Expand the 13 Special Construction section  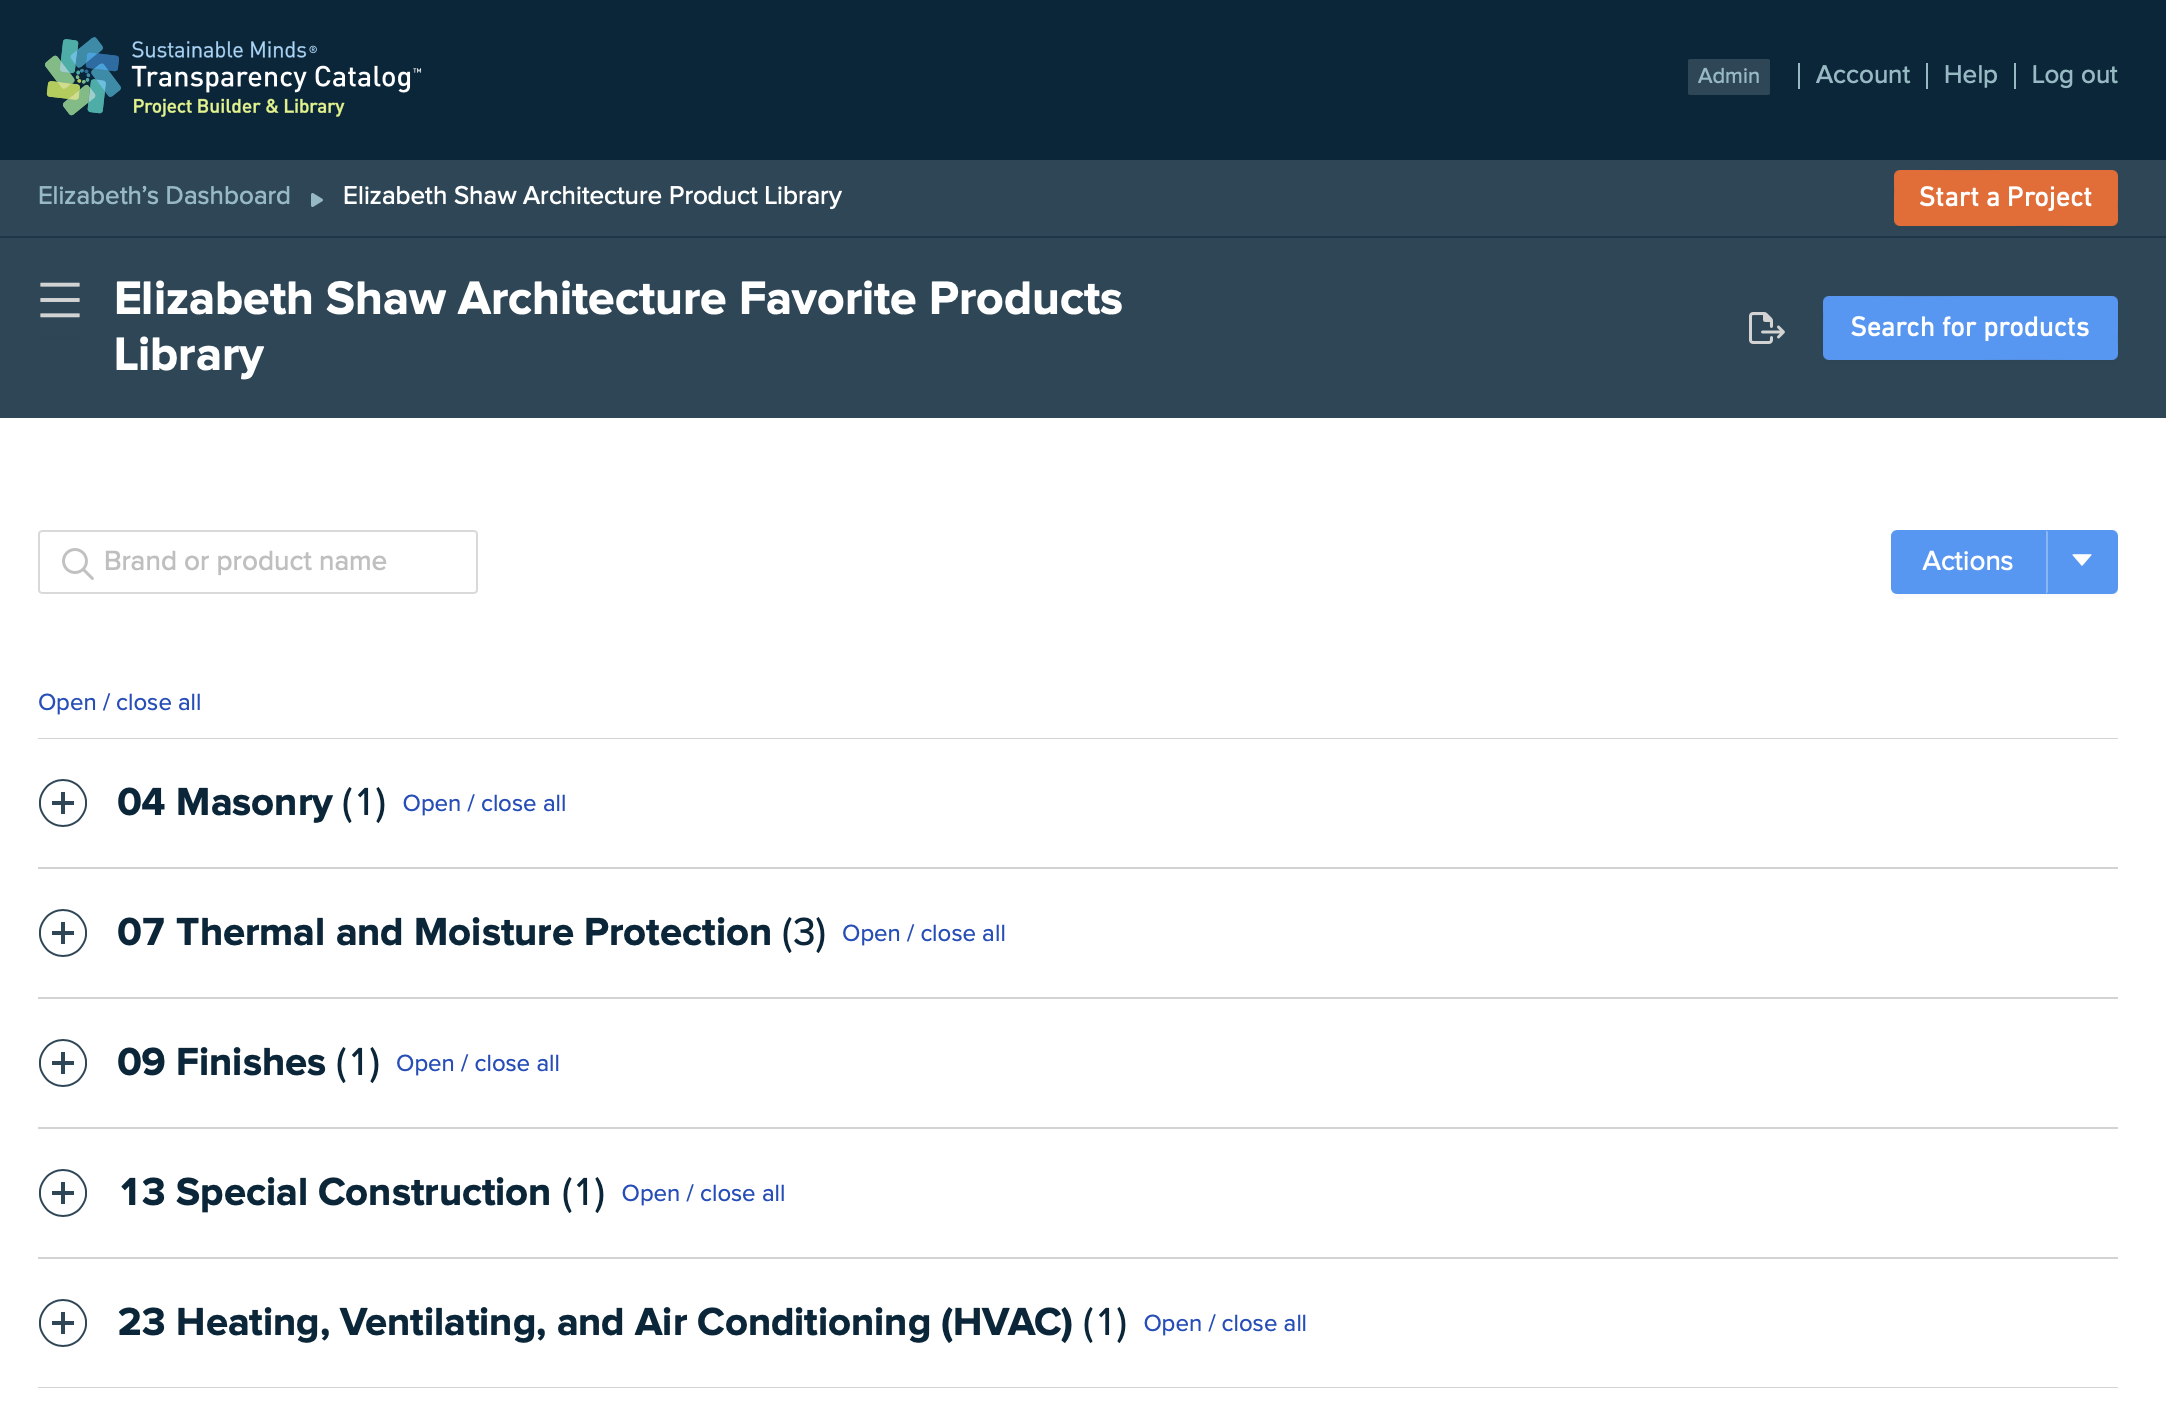pos(63,1193)
